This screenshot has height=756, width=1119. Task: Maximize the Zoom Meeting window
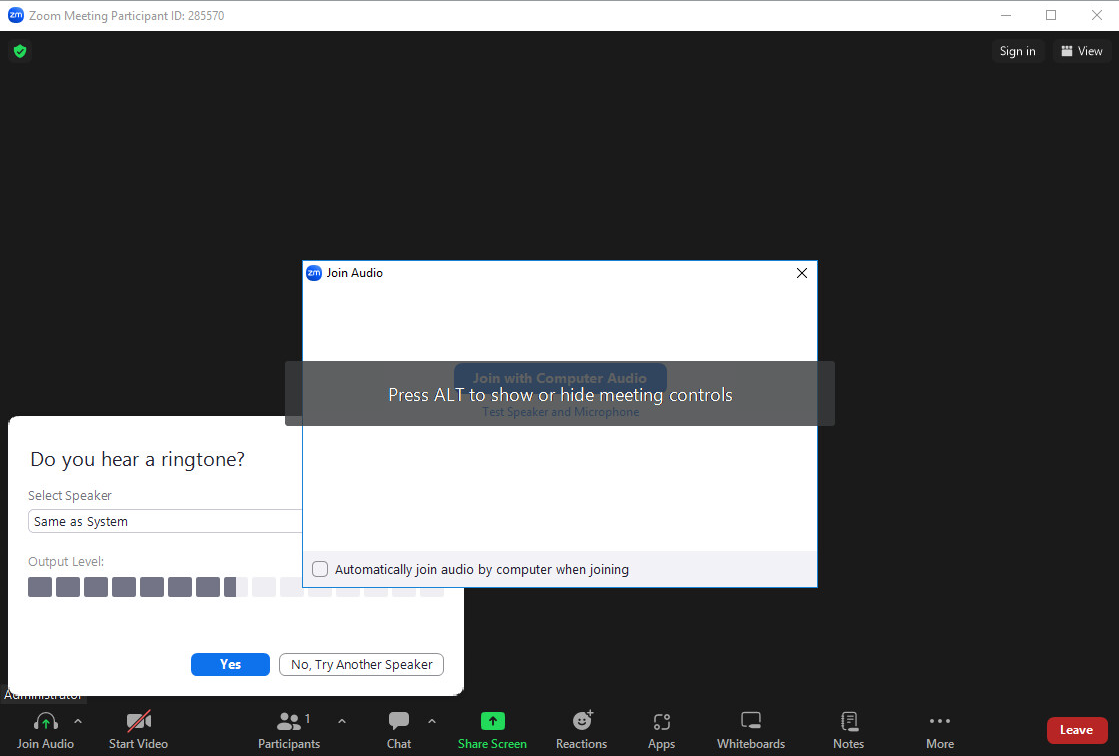1051,15
